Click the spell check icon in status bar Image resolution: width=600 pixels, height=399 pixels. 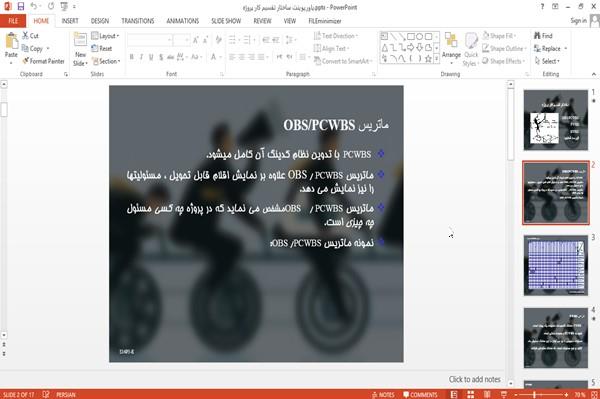pos(46,394)
